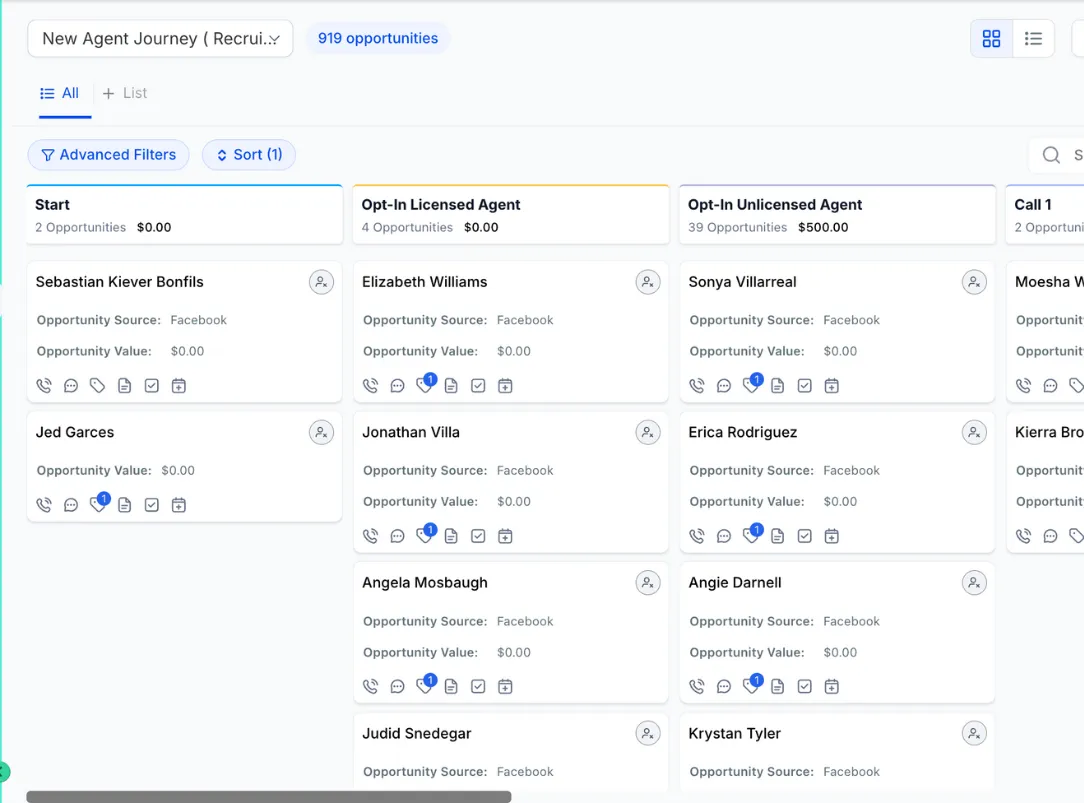This screenshot has width=1084, height=803.
Task: Open tags icon with badge on Jed Garces card
Action: pyautogui.click(x=99, y=502)
